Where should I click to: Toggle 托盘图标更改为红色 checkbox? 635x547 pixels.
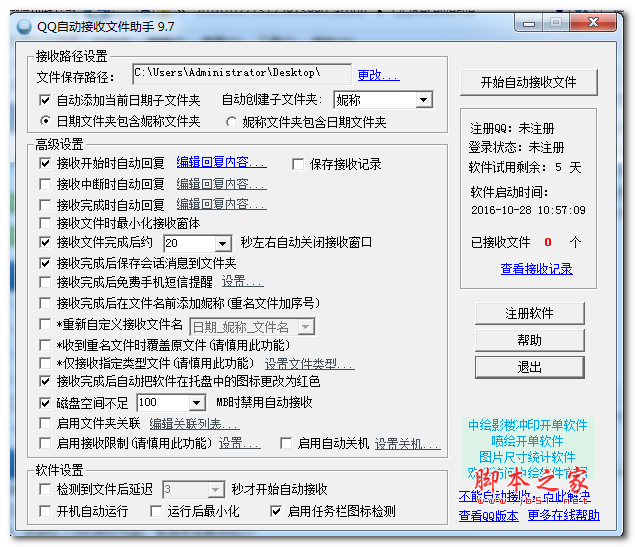45,381
